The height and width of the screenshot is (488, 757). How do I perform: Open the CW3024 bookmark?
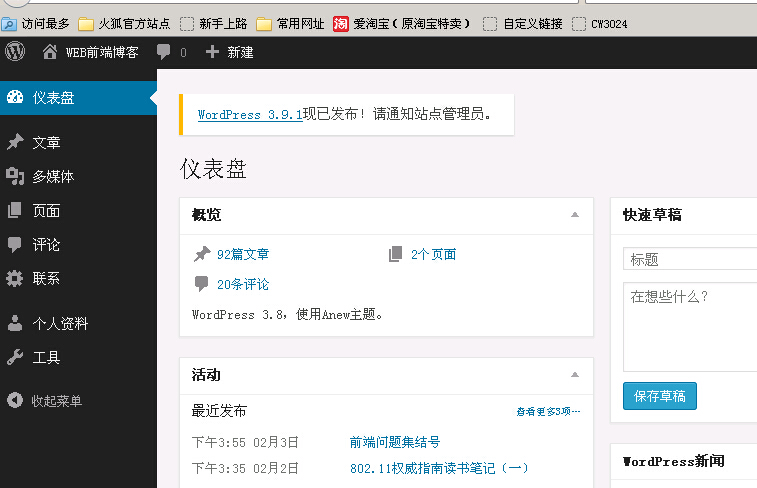[600, 24]
